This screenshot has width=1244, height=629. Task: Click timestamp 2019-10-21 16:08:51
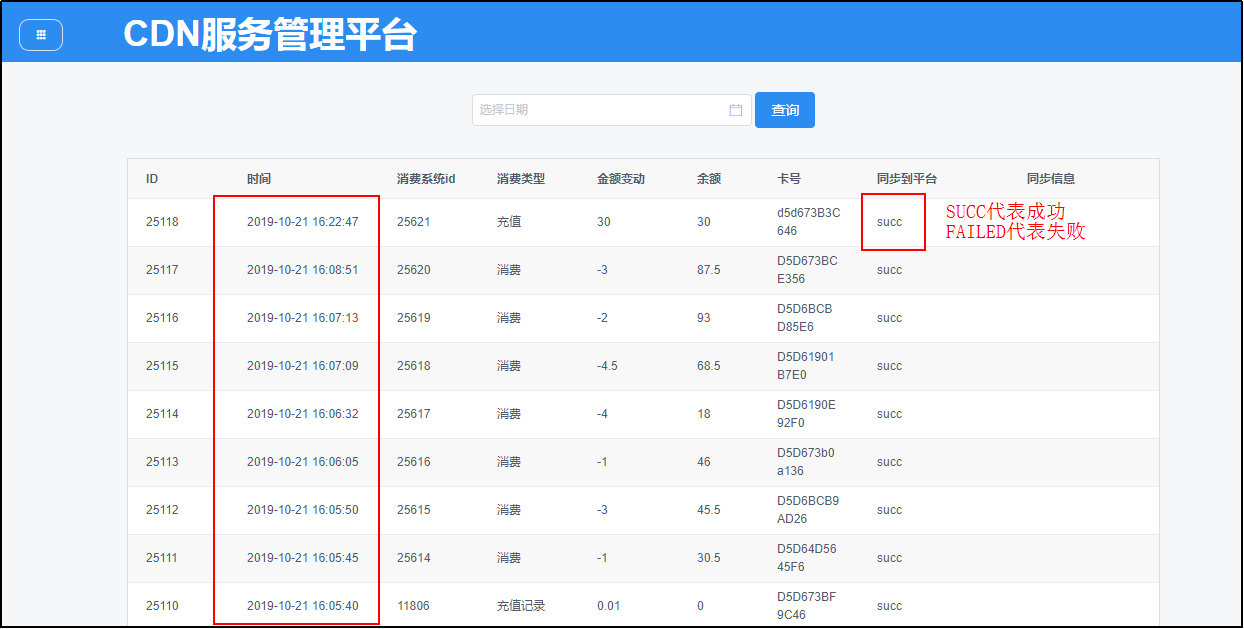(302, 270)
